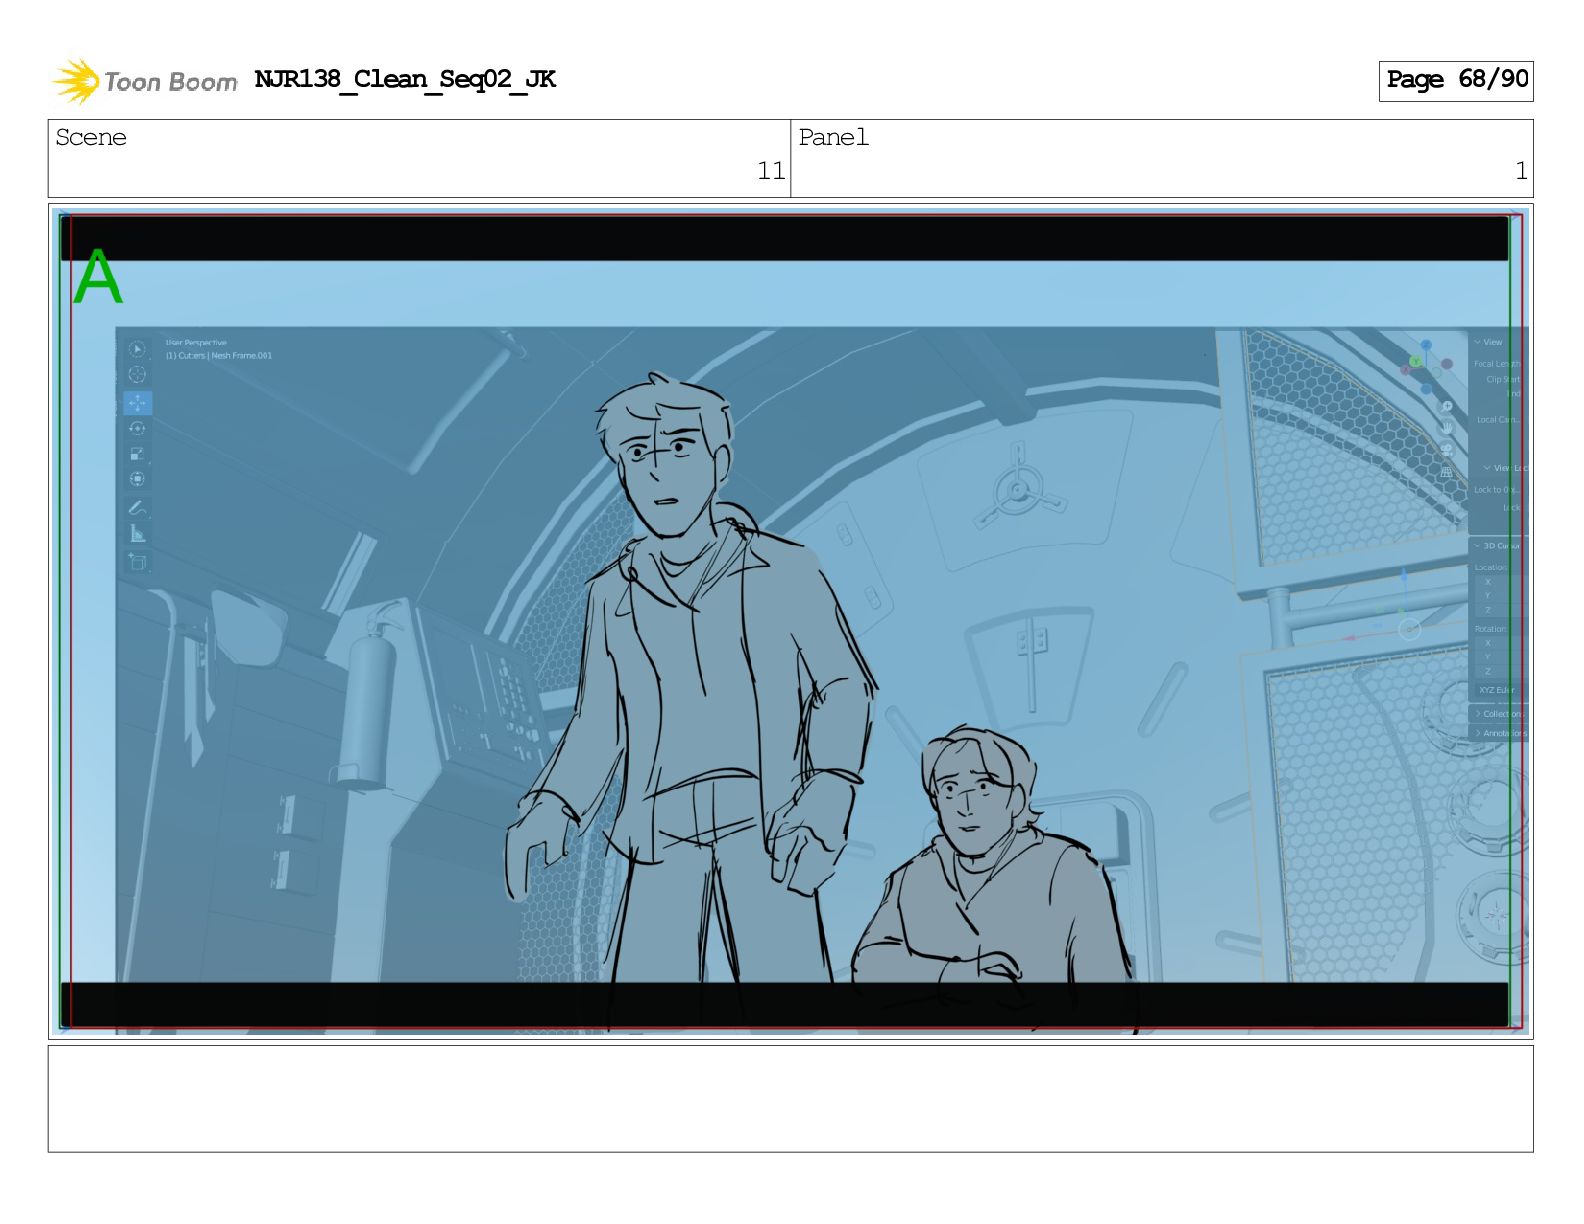Select the Measure ruler tool
This screenshot has width=1584, height=1224.
pos(137,534)
